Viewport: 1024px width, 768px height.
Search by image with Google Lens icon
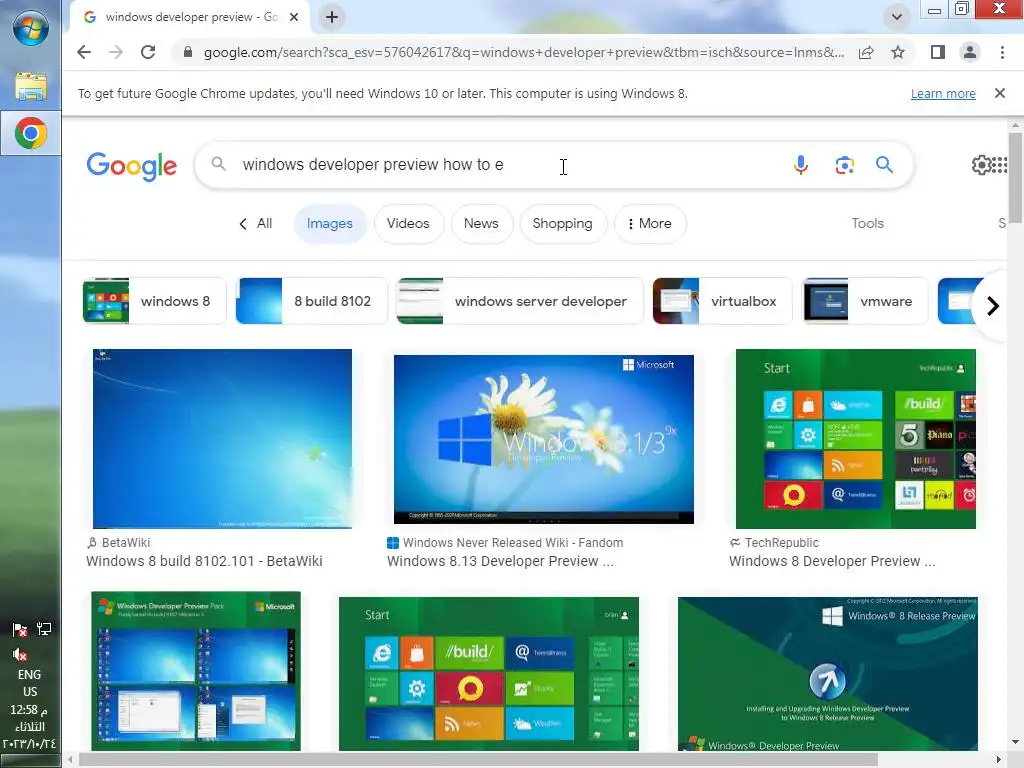[x=844, y=165]
